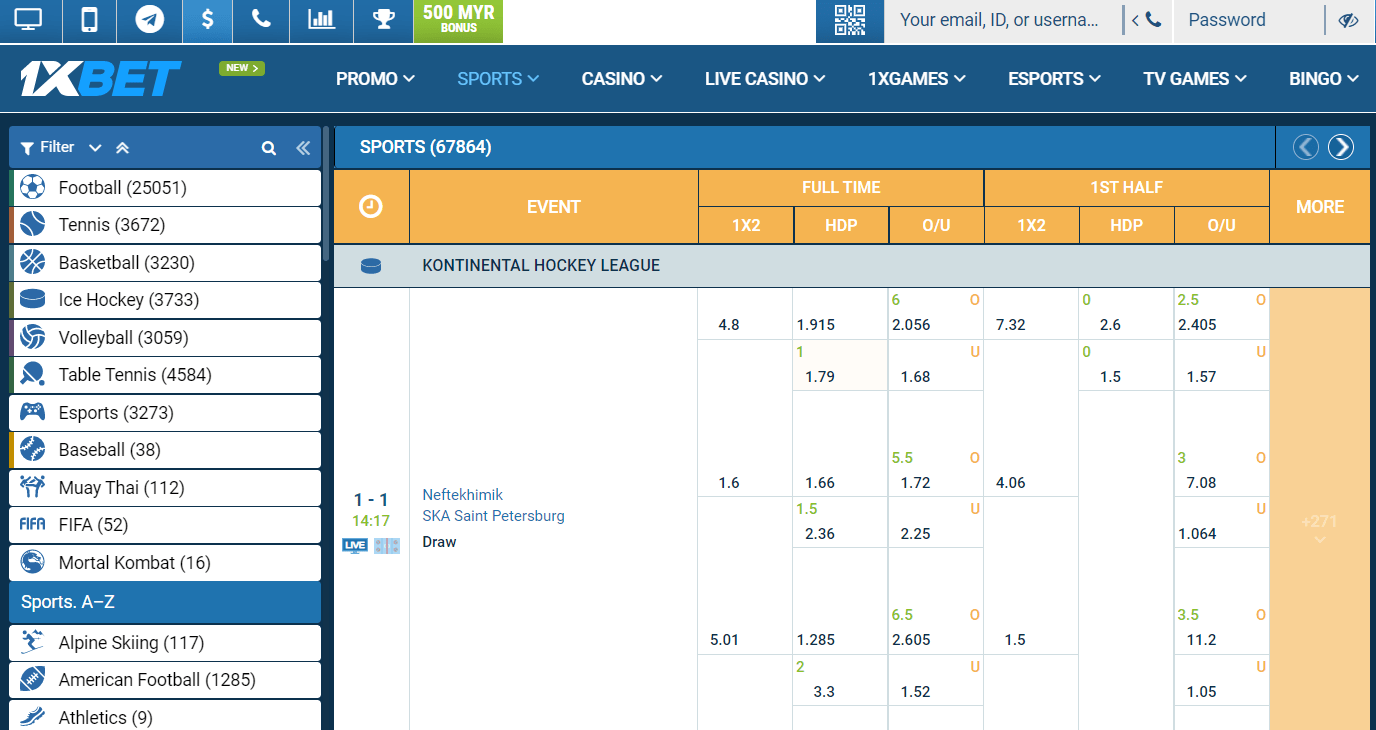
Task: Open the QR code login icon
Action: pos(849,20)
